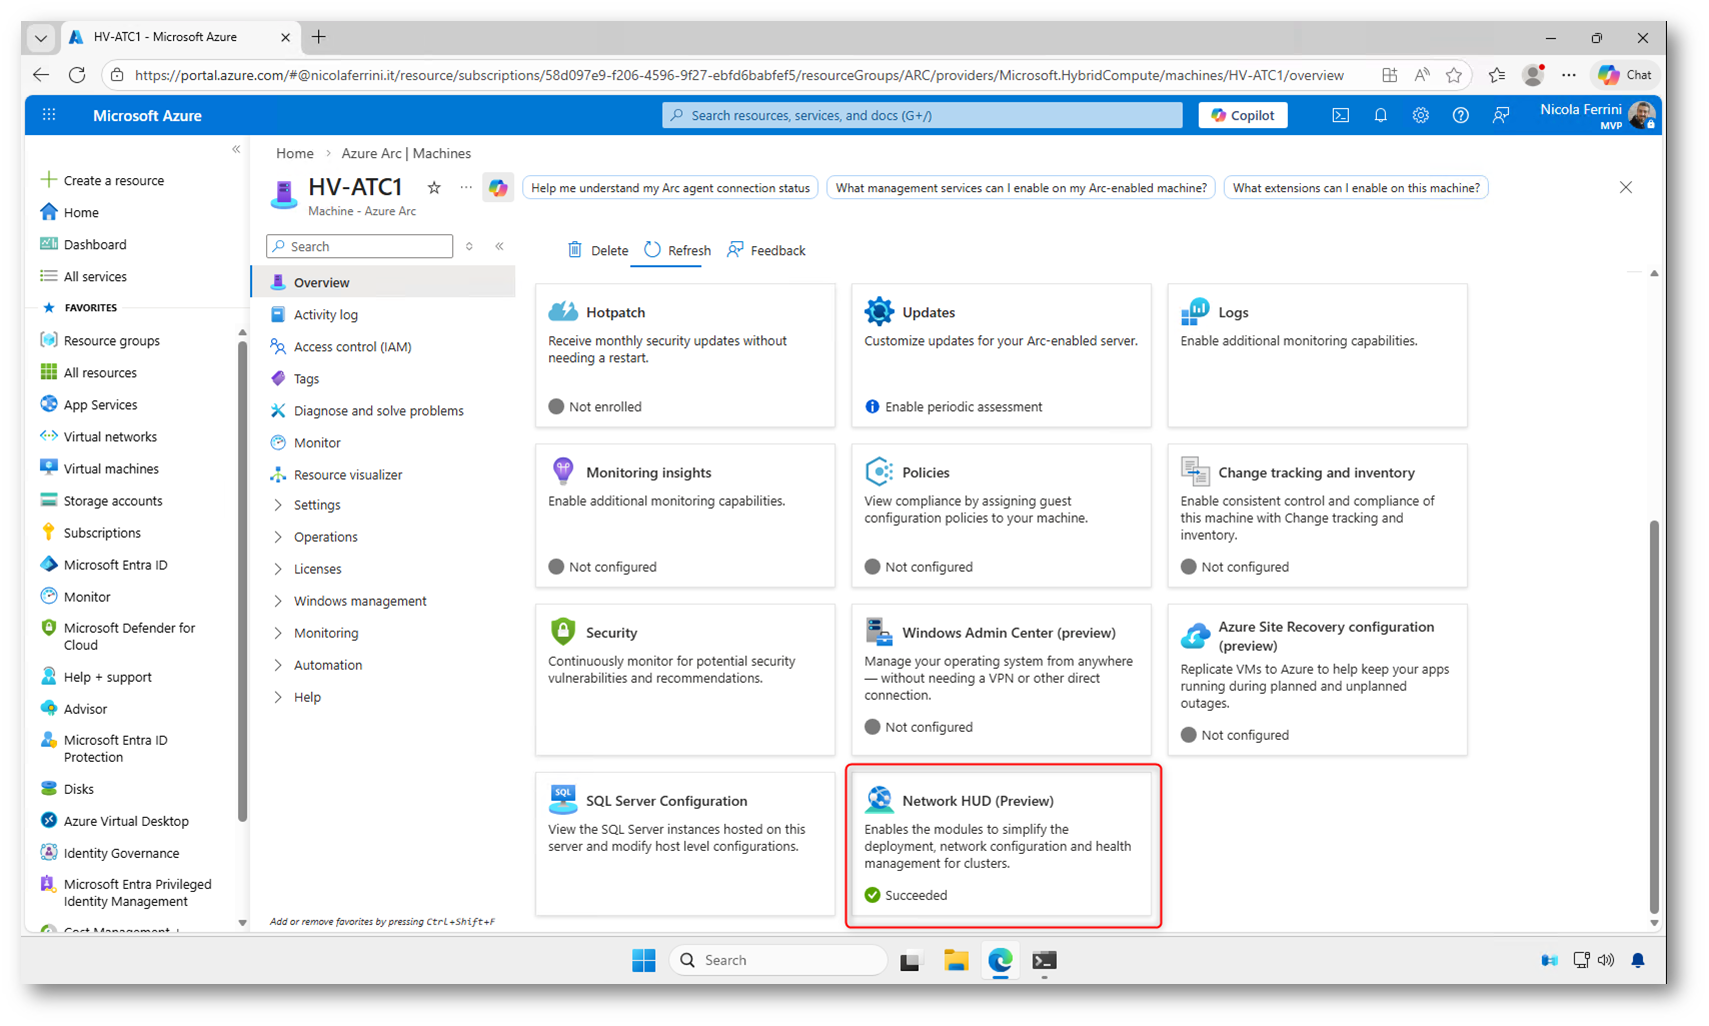Viewport: 1709px width, 1026px height.
Task: Open the account menu for Nicola Ferrini
Action: pos(1598,115)
